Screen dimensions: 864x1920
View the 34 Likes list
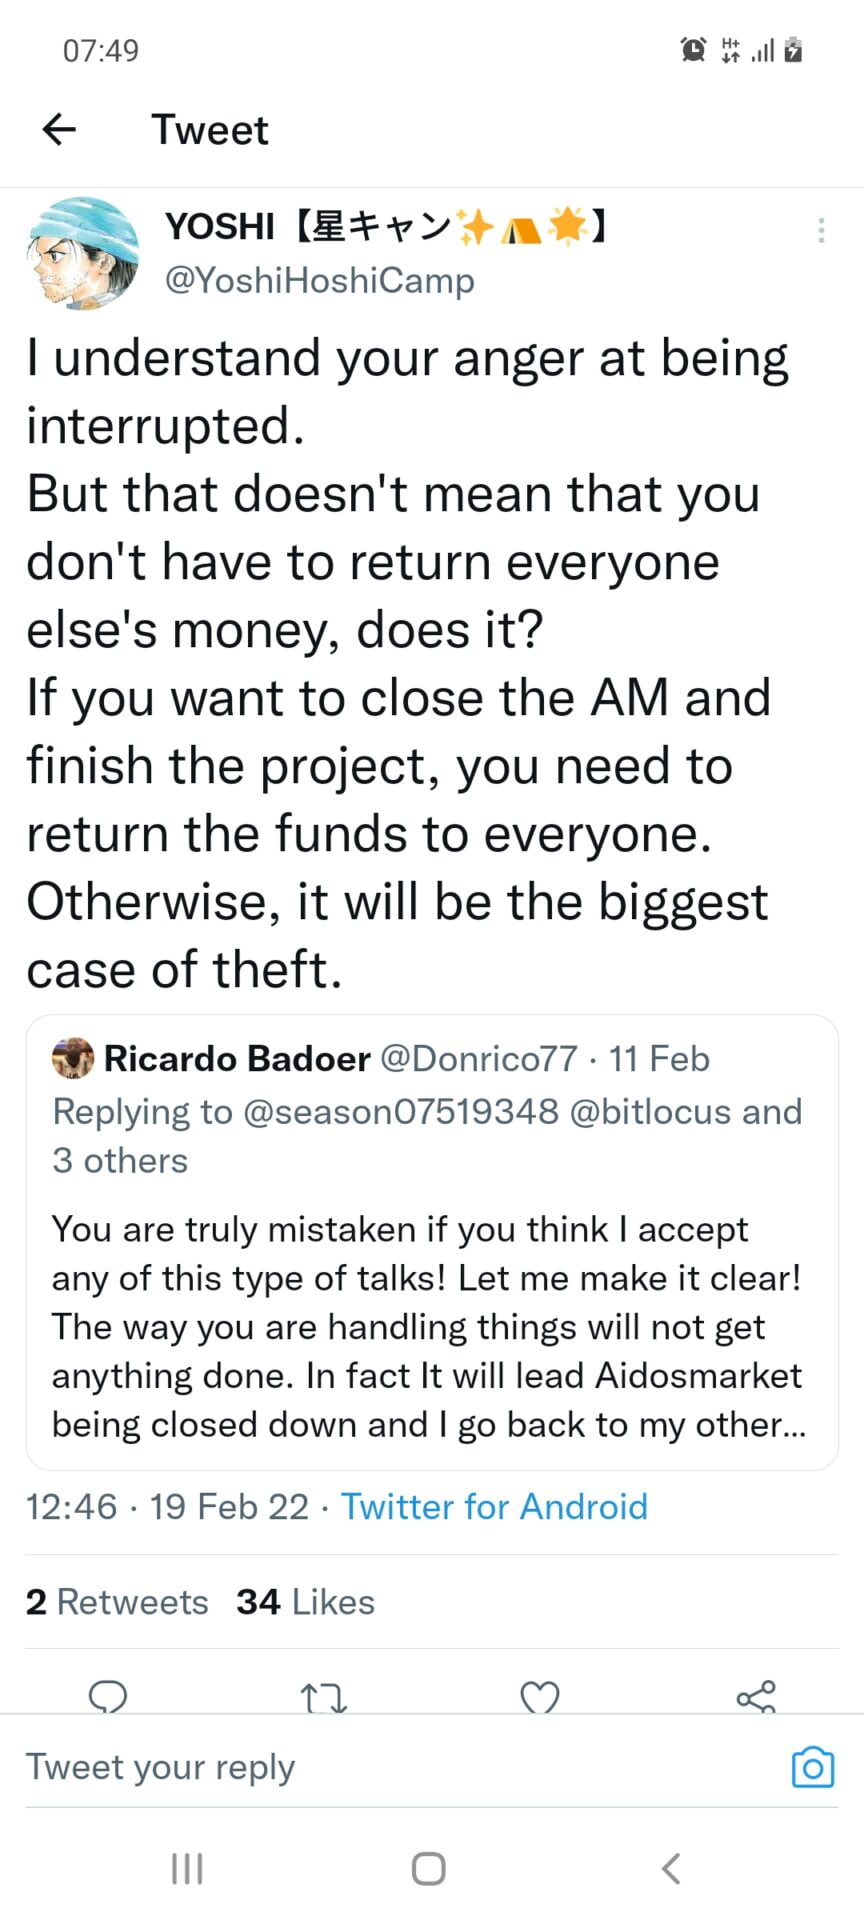coord(305,1602)
